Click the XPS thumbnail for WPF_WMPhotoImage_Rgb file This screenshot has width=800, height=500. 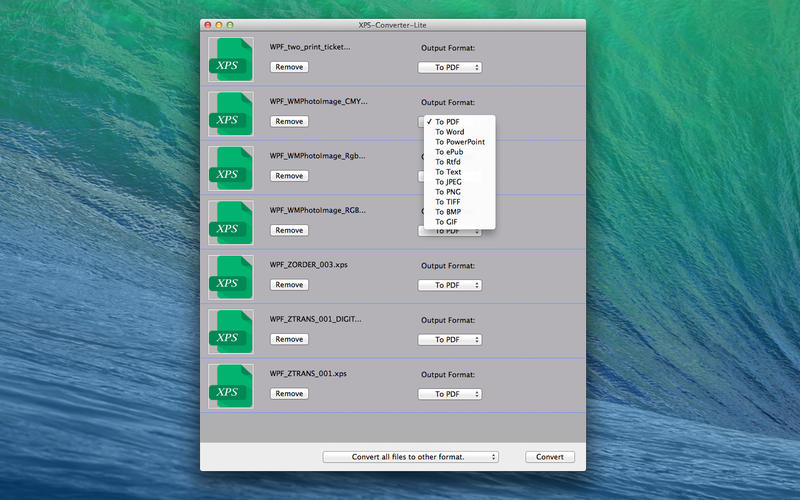pos(230,167)
